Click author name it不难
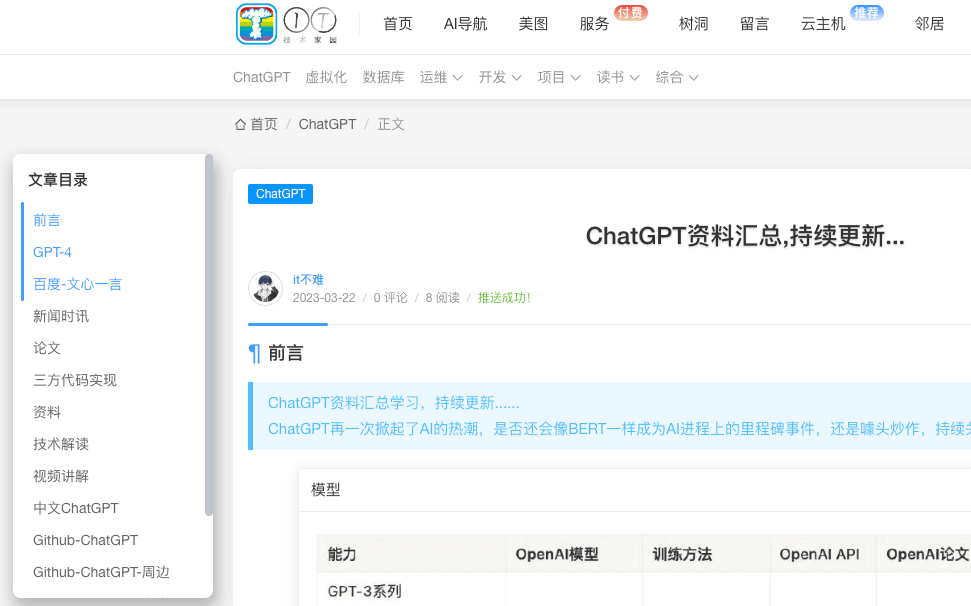The image size is (971, 606). click(308, 280)
